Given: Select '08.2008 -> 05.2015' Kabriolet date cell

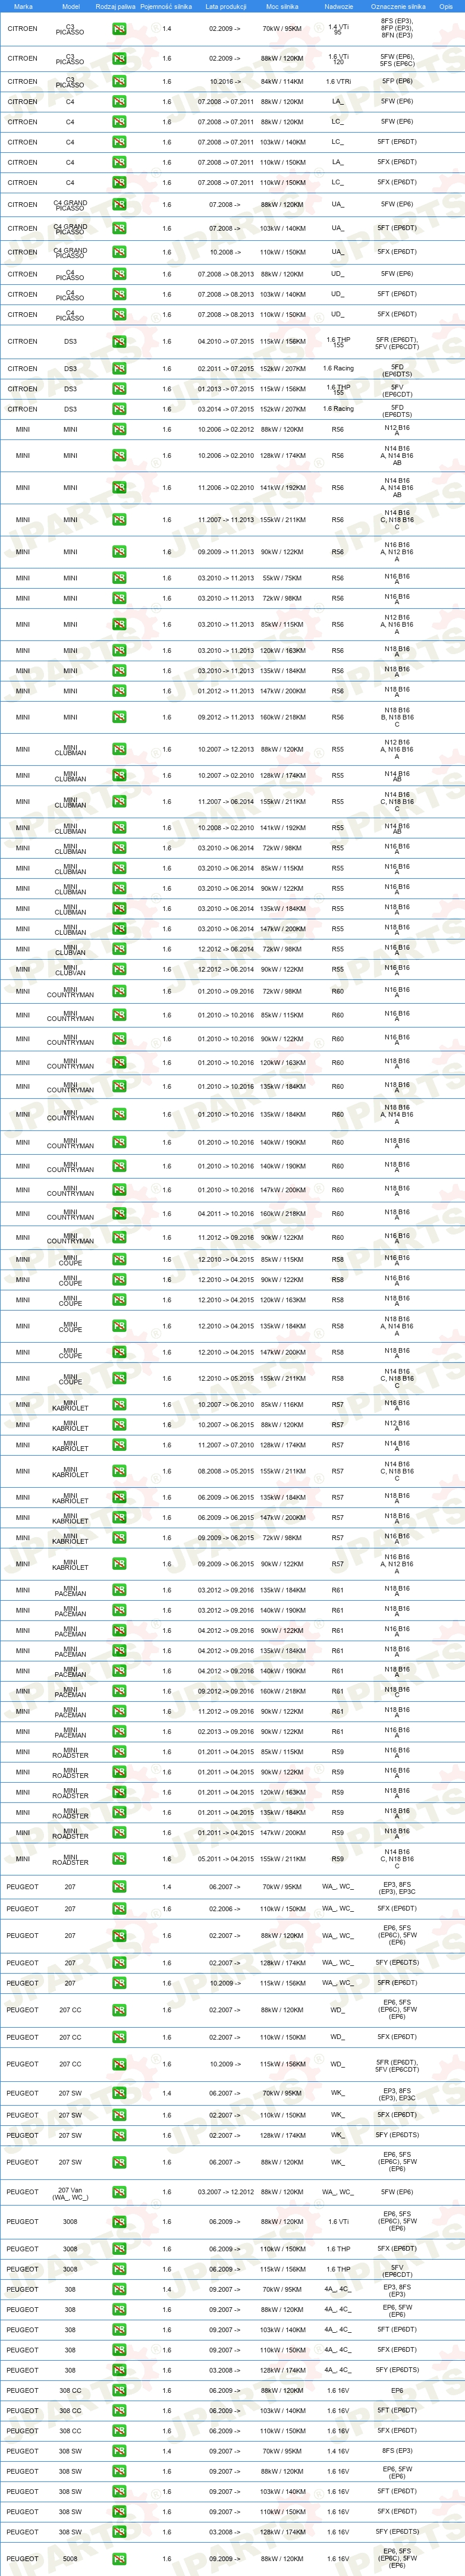Looking at the screenshot, I should pyautogui.click(x=225, y=1471).
